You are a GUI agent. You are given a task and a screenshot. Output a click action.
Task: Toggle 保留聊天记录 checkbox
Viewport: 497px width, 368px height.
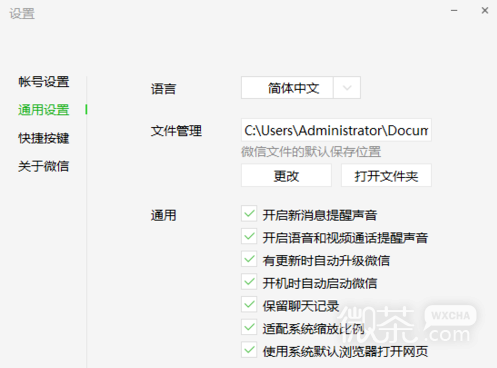(249, 305)
